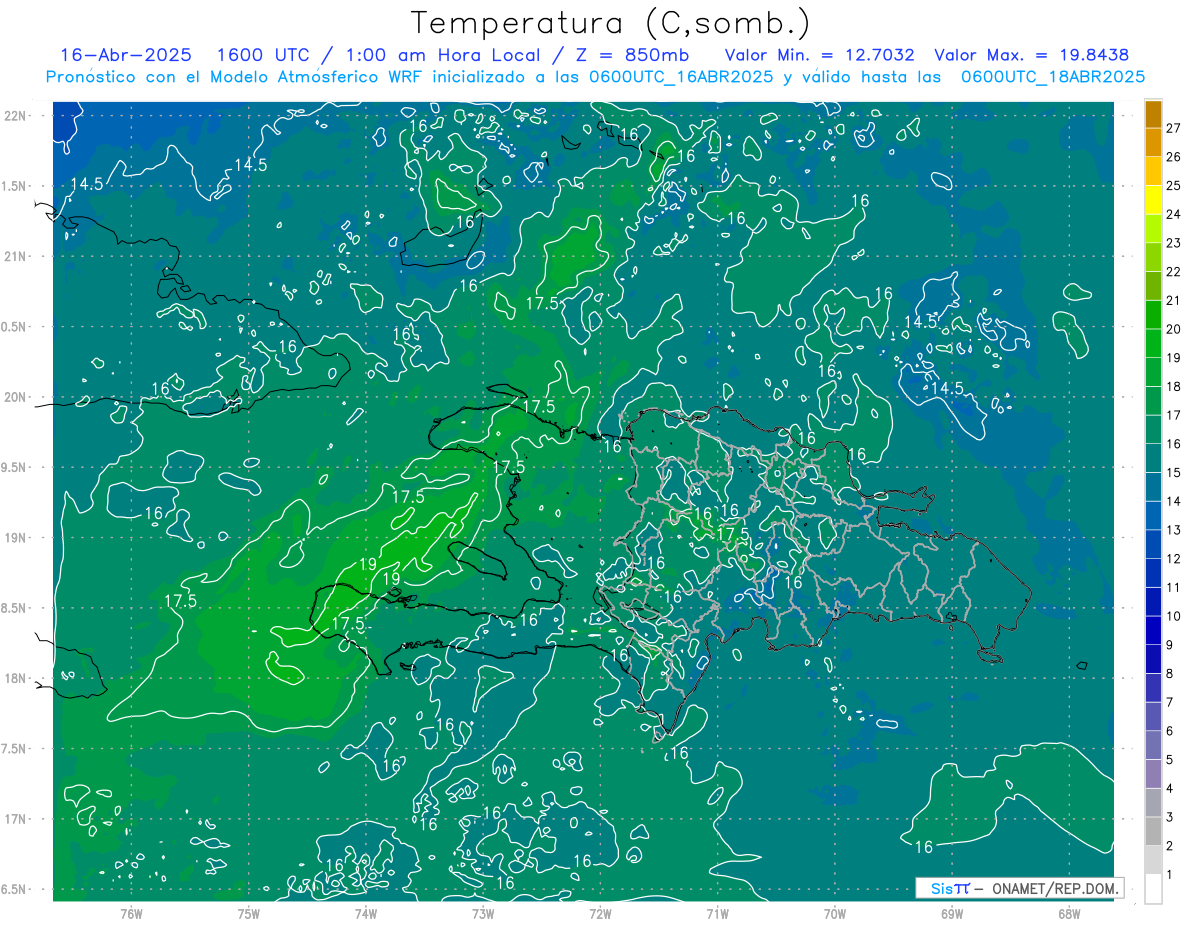Click the legend value "17" on the color scale
Image resolution: width=1200 pixels, height=927 pixels.
1173,415
